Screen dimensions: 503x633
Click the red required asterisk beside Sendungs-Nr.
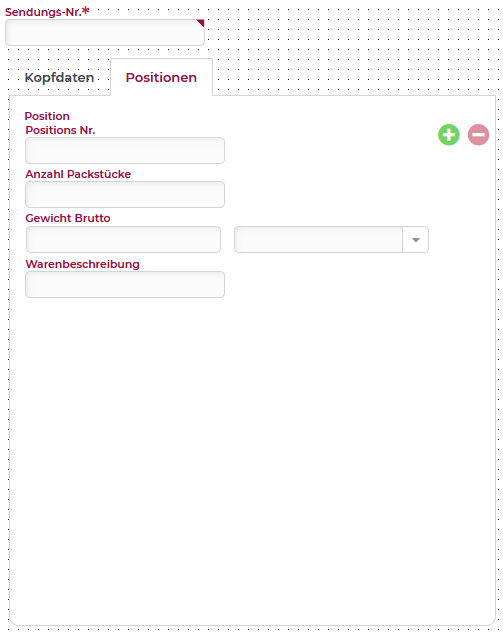click(86, 10)
